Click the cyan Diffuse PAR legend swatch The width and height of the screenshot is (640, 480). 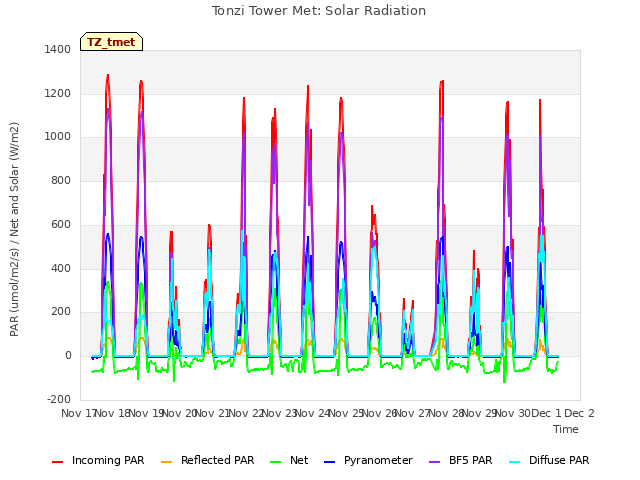pos(515,462)
